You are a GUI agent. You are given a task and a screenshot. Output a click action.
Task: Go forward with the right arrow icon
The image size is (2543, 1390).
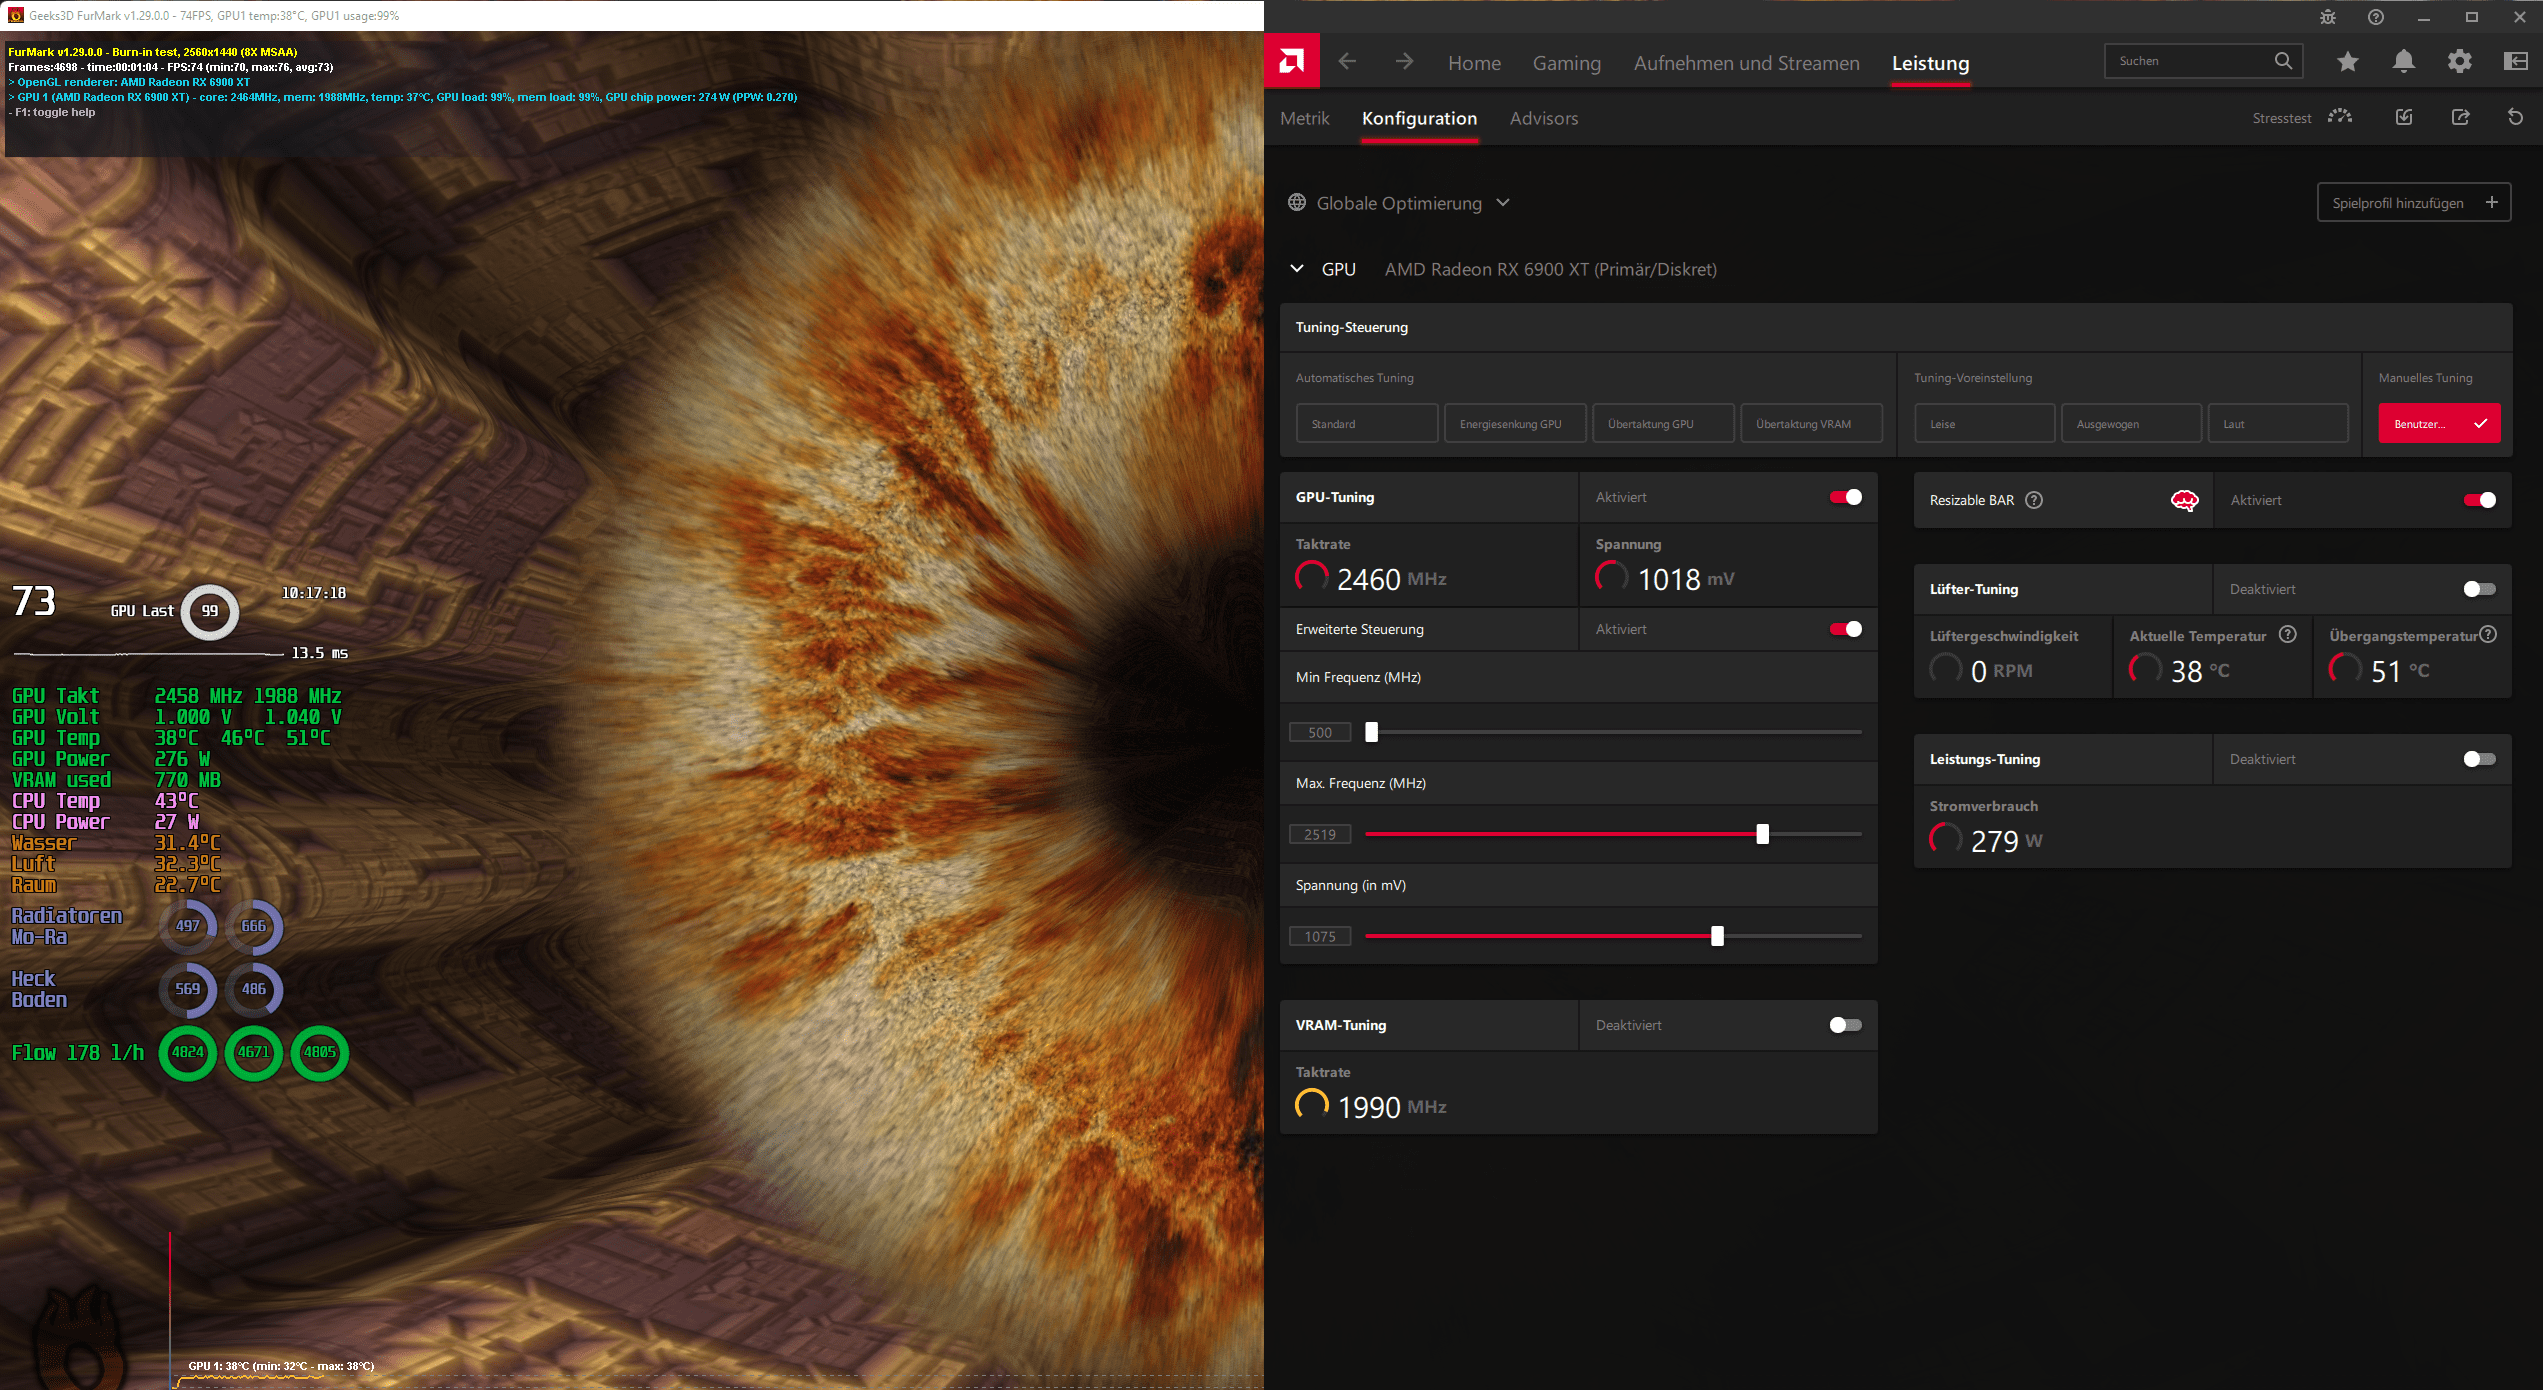[x=1404, y=62]
